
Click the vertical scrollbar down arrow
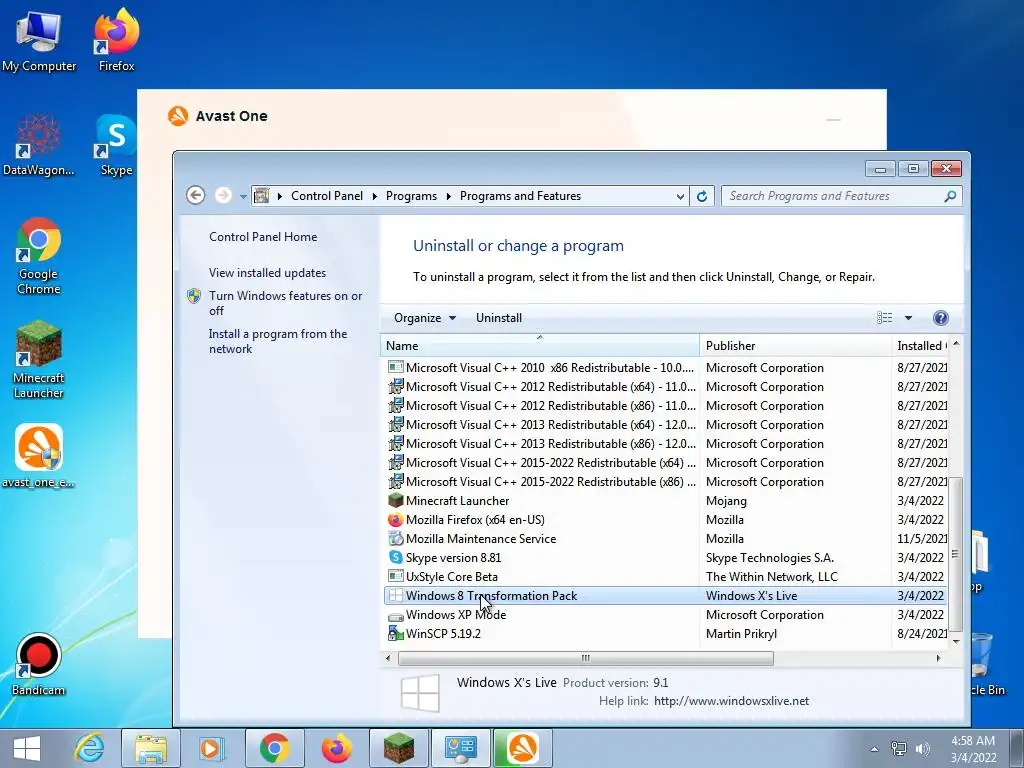pos(956,641)
